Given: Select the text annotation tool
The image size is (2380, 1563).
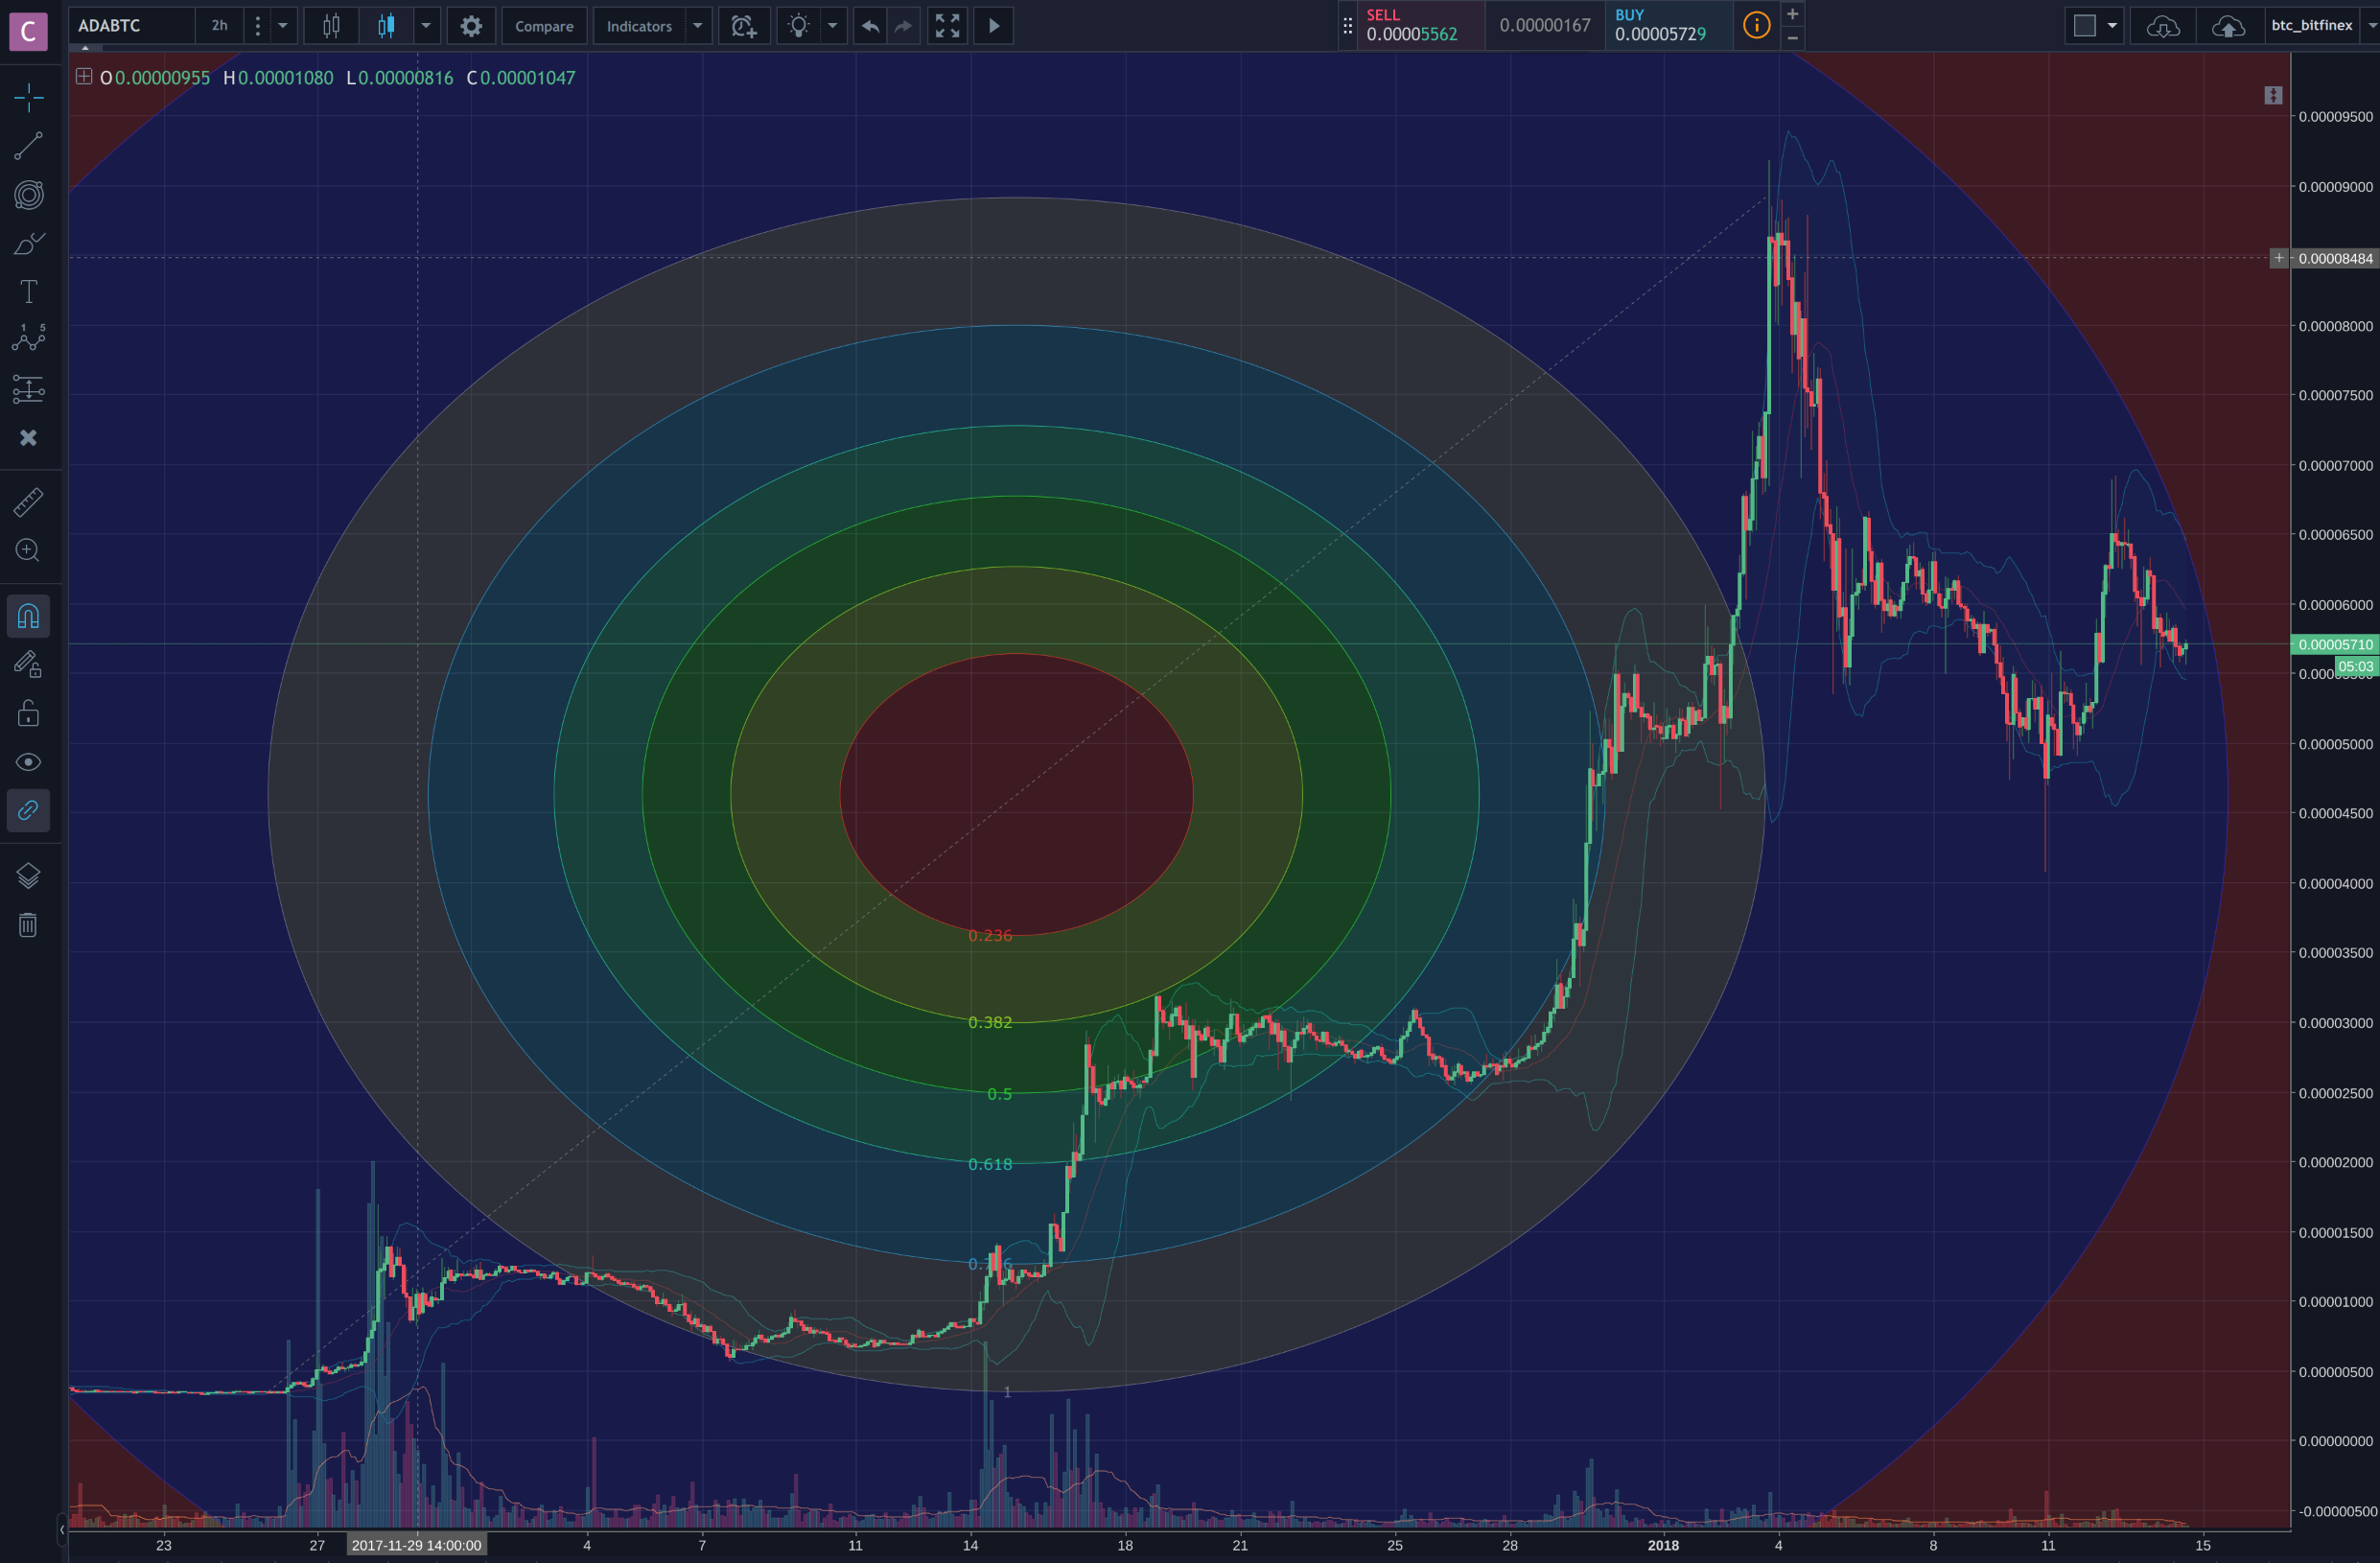Looking at the screenshot, I should (x=28, y=291).
